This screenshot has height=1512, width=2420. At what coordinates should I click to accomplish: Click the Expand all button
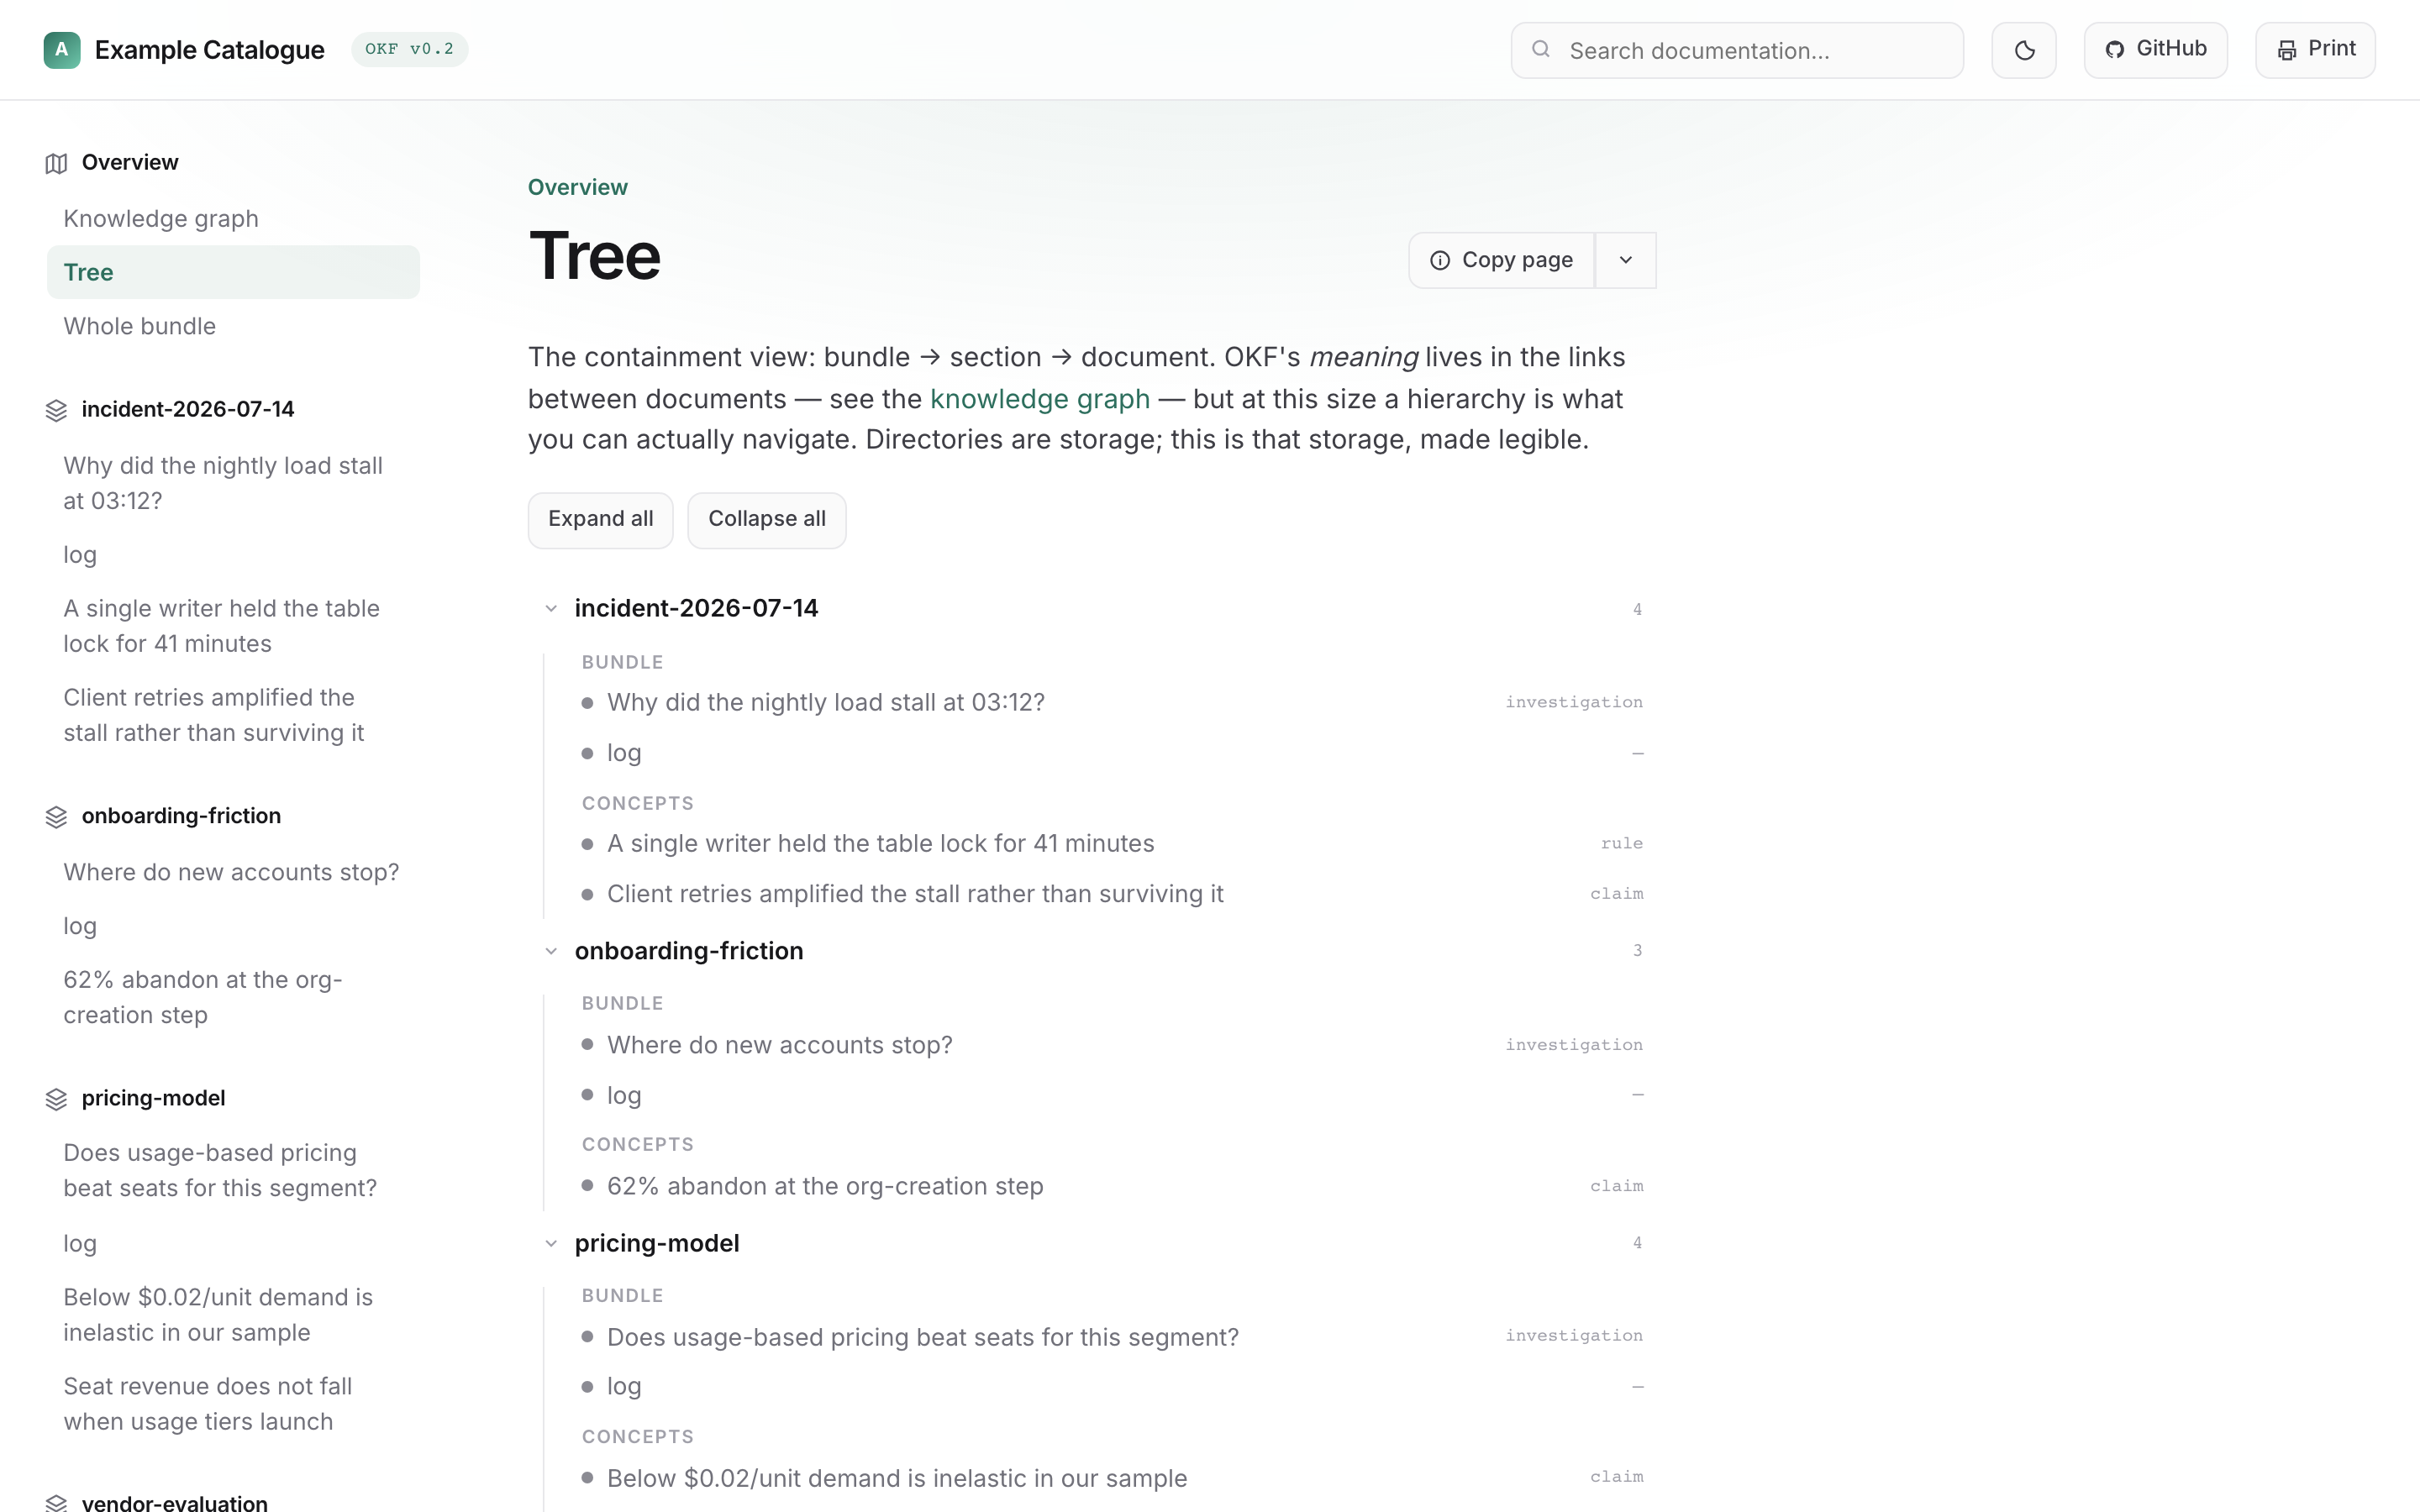pos(601,519)
